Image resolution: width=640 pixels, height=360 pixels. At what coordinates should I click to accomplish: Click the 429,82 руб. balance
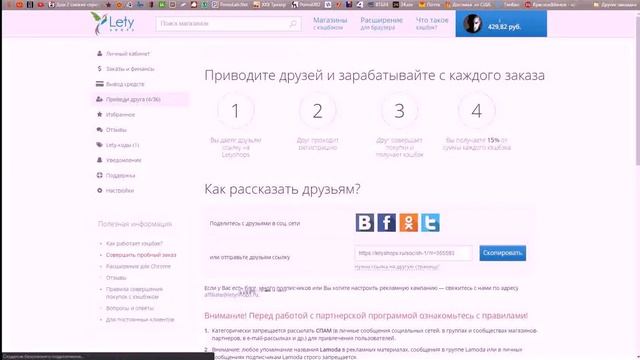coord(504,27)
